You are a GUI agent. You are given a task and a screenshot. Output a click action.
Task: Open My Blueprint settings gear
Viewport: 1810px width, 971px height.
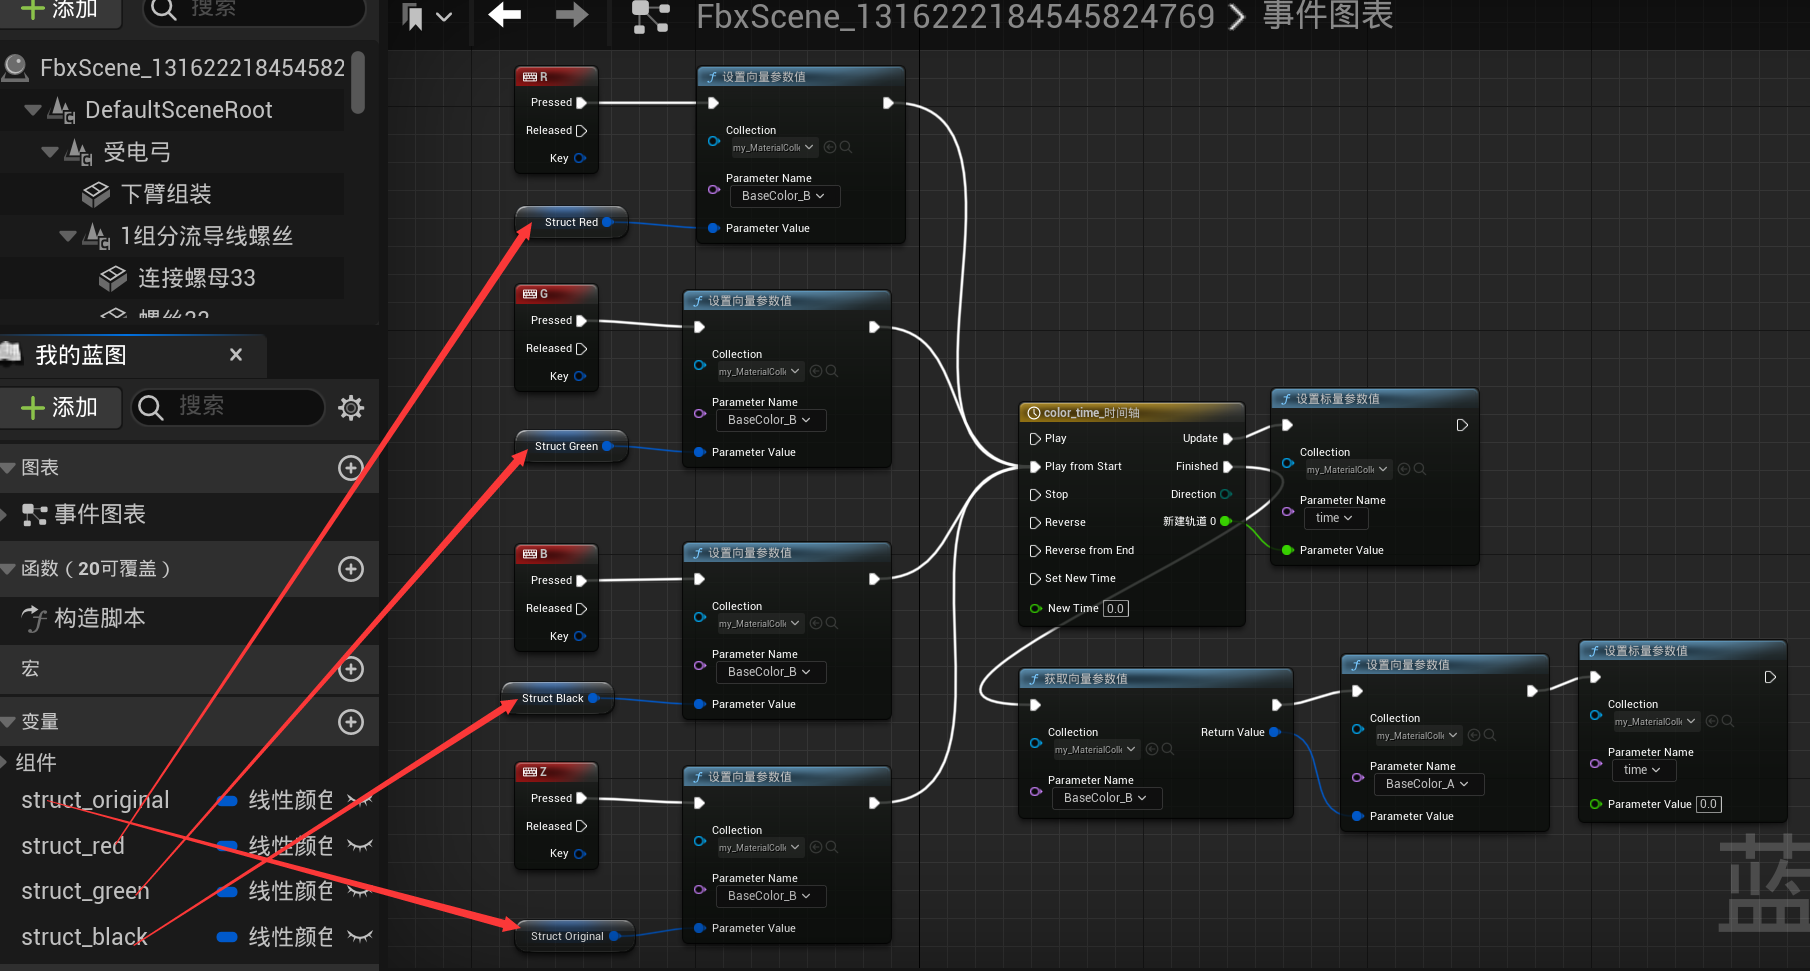point(351,408)
